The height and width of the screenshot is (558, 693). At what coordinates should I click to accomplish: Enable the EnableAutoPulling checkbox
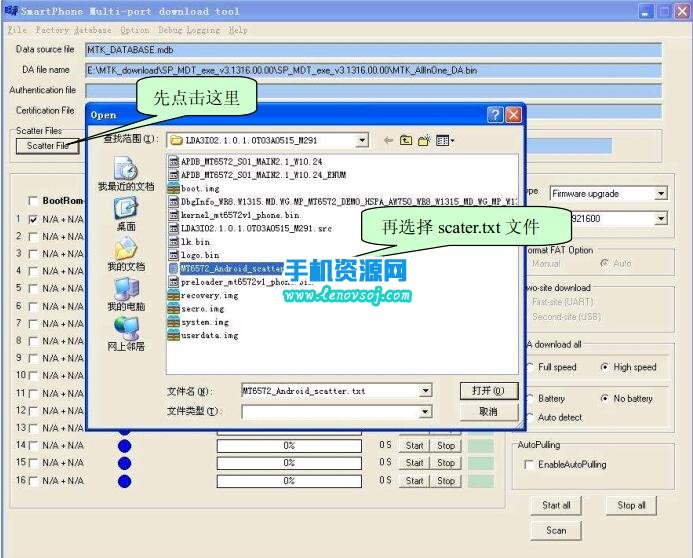click(528, 465)
